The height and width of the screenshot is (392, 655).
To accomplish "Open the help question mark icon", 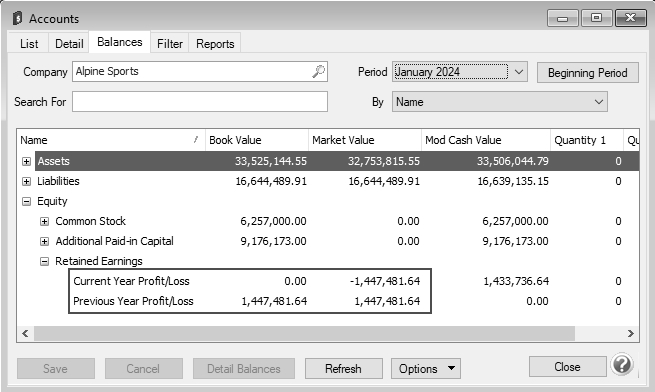I will click(622, 365).
